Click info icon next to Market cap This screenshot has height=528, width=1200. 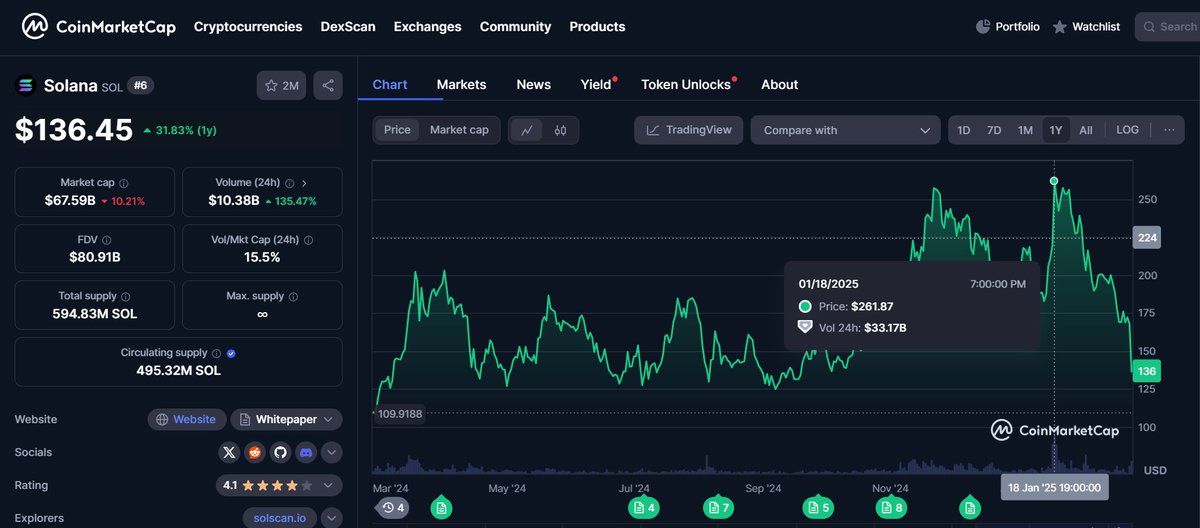click(124, 184)
